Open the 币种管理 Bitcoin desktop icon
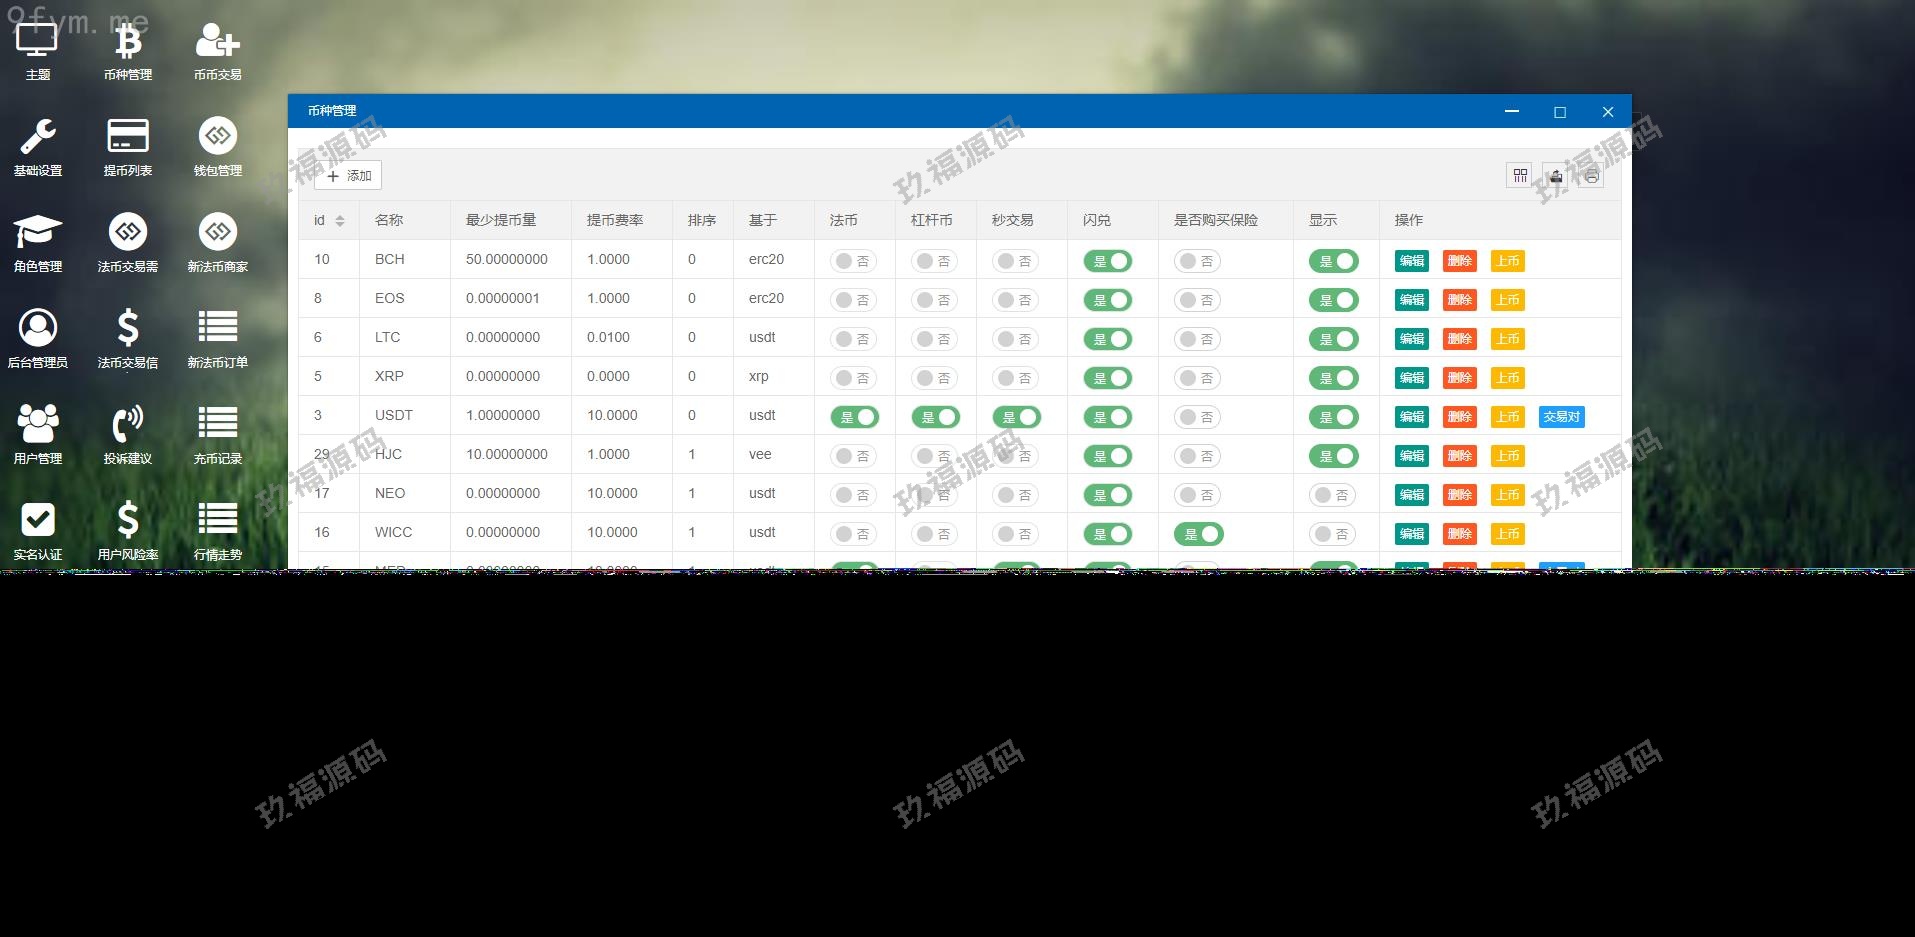 pyautogui.click(x=128, y=52)
